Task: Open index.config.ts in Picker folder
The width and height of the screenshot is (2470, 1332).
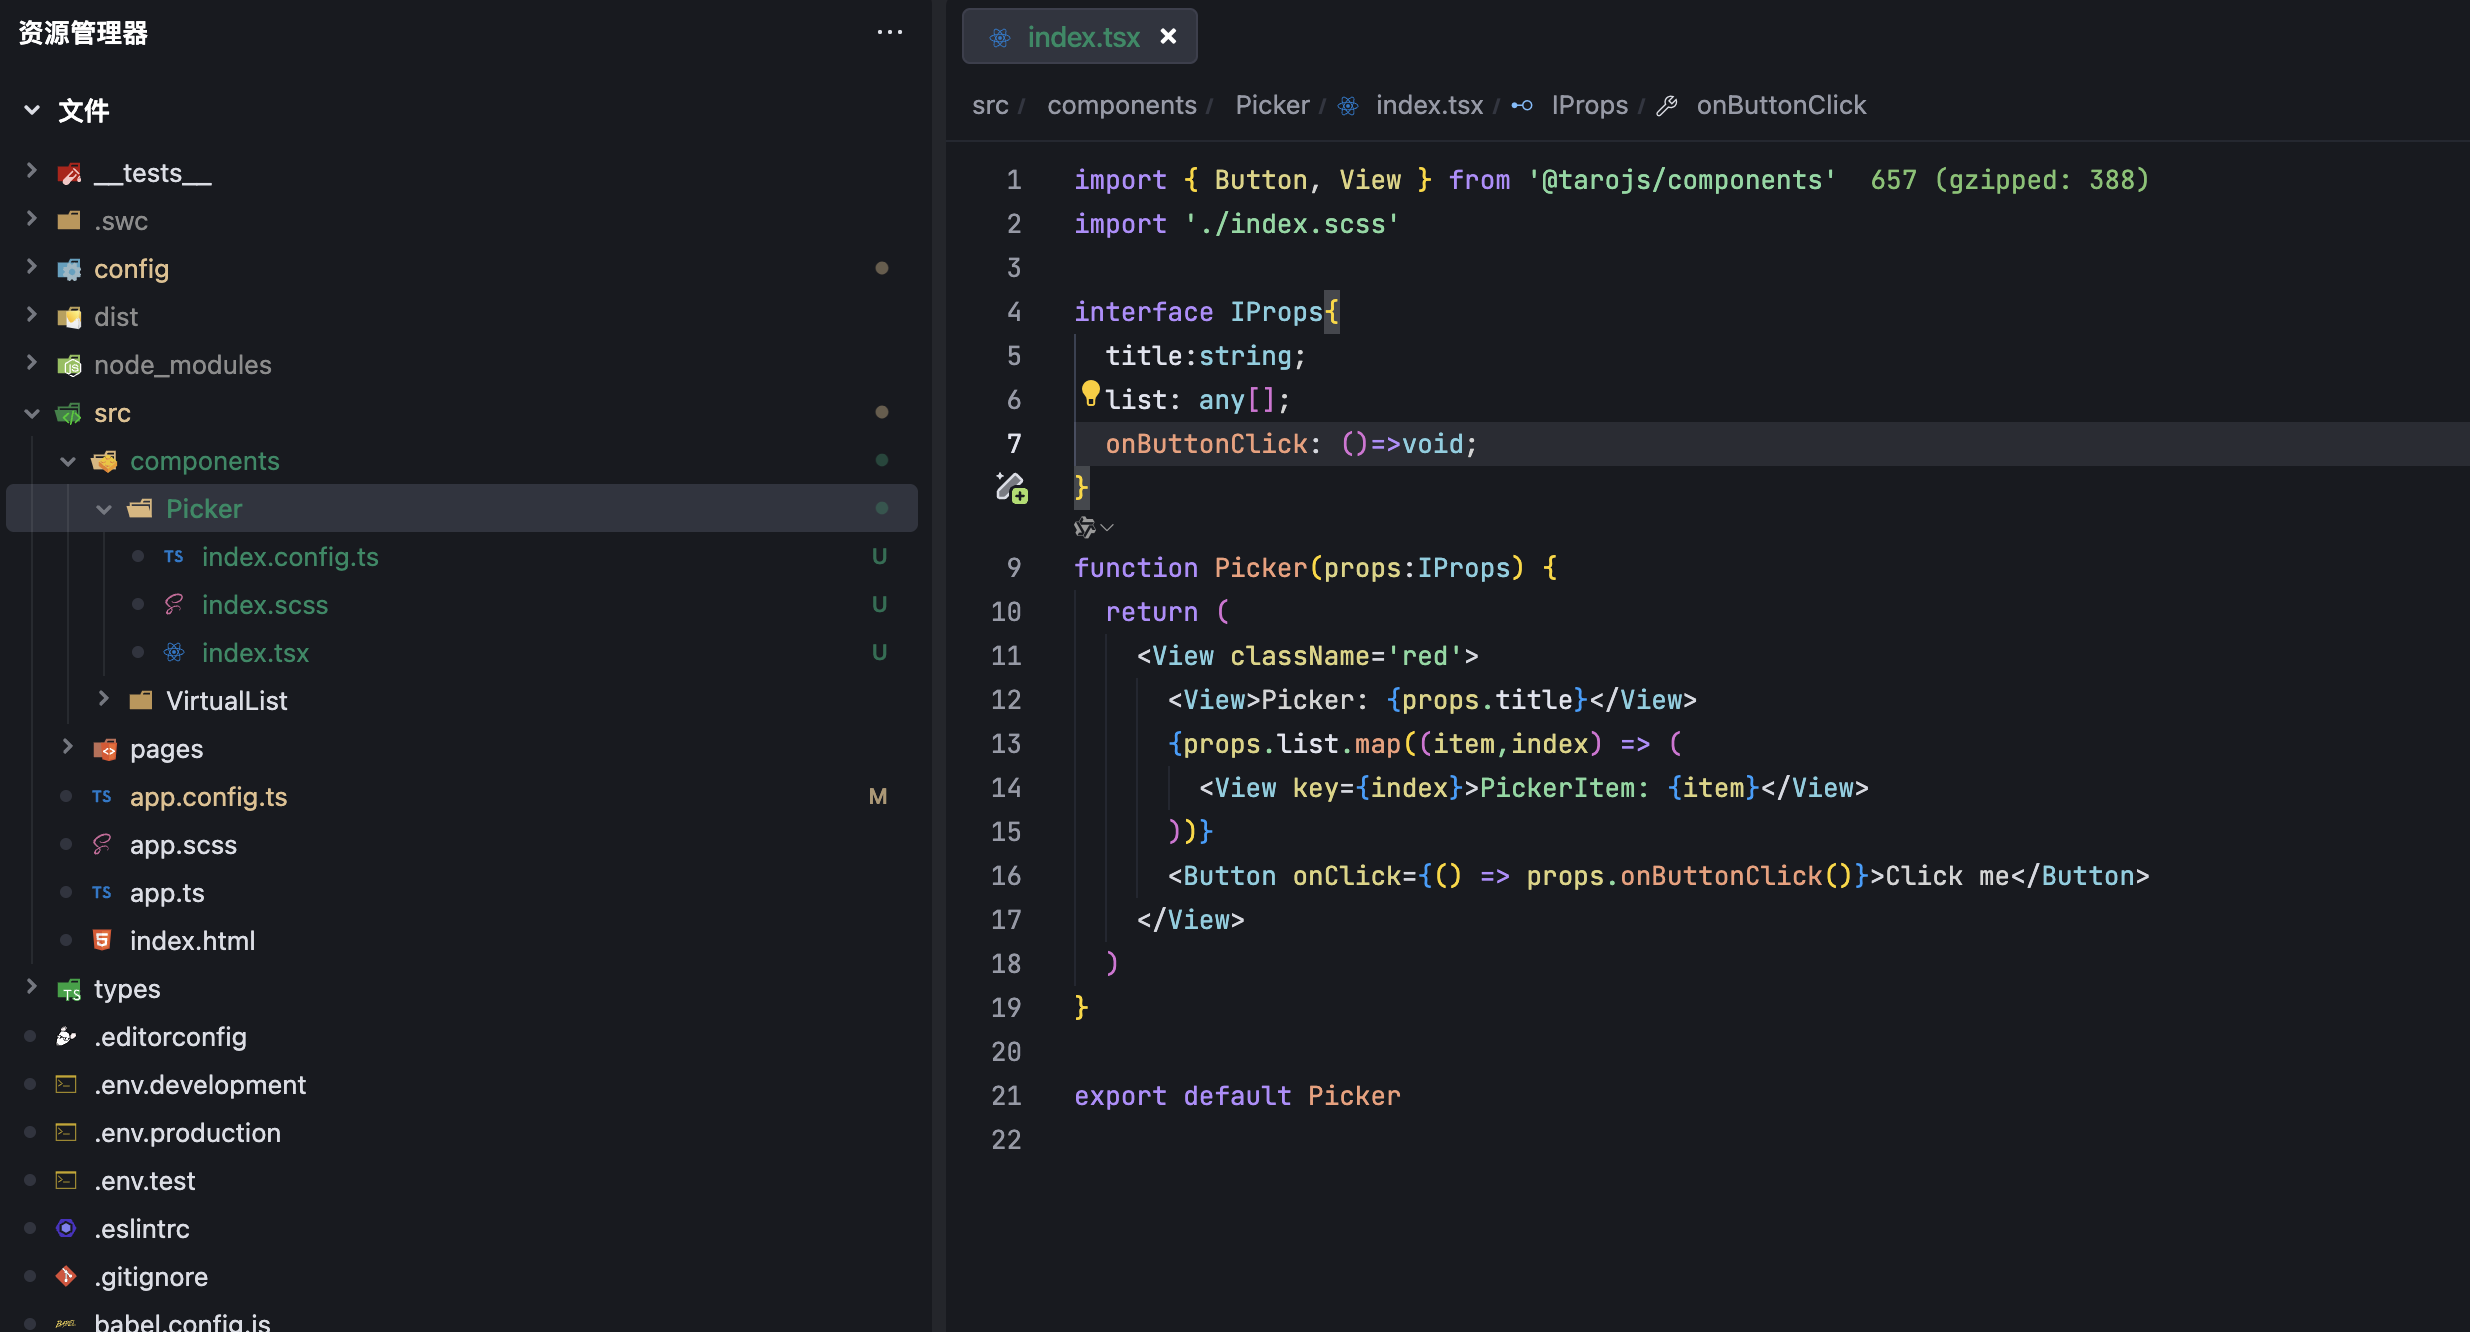Action: 290,557
